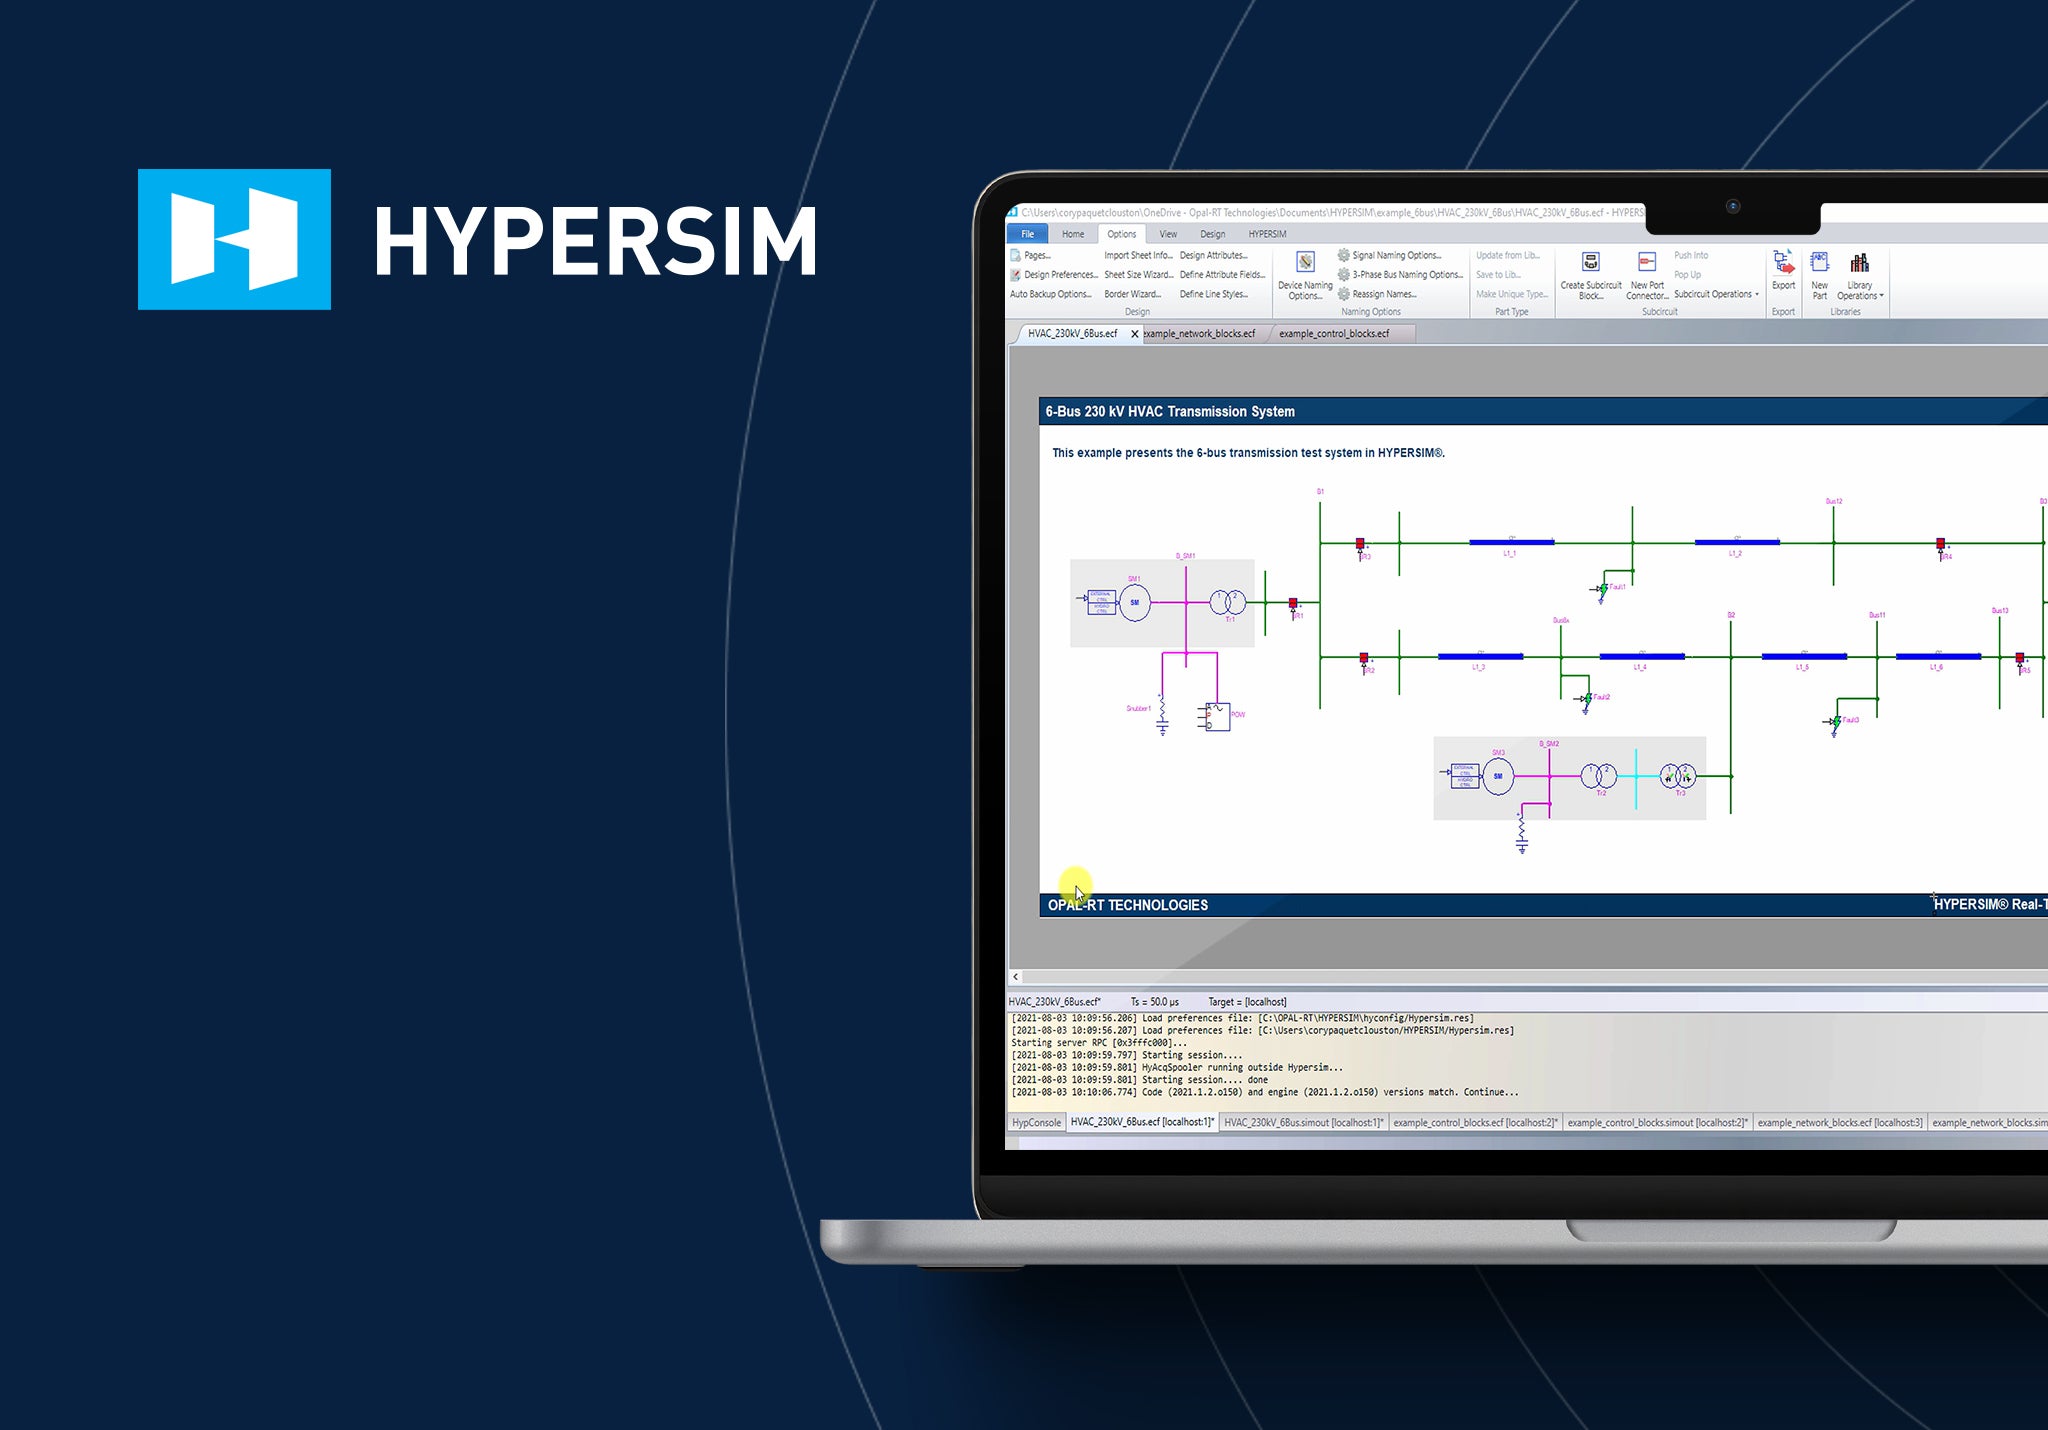
Task: Close the HVAC_230kV_6Bus.ecf tab
Action: click(1135, 334)
